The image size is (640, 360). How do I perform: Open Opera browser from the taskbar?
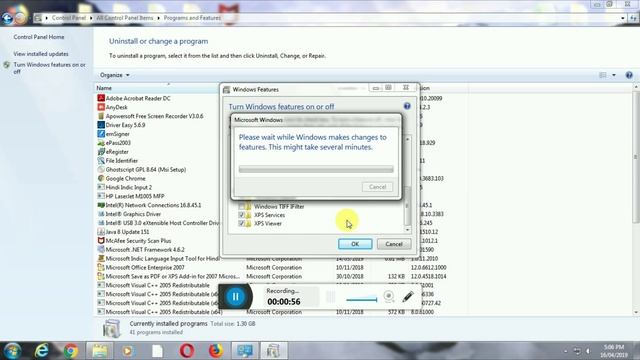[187, 351]
